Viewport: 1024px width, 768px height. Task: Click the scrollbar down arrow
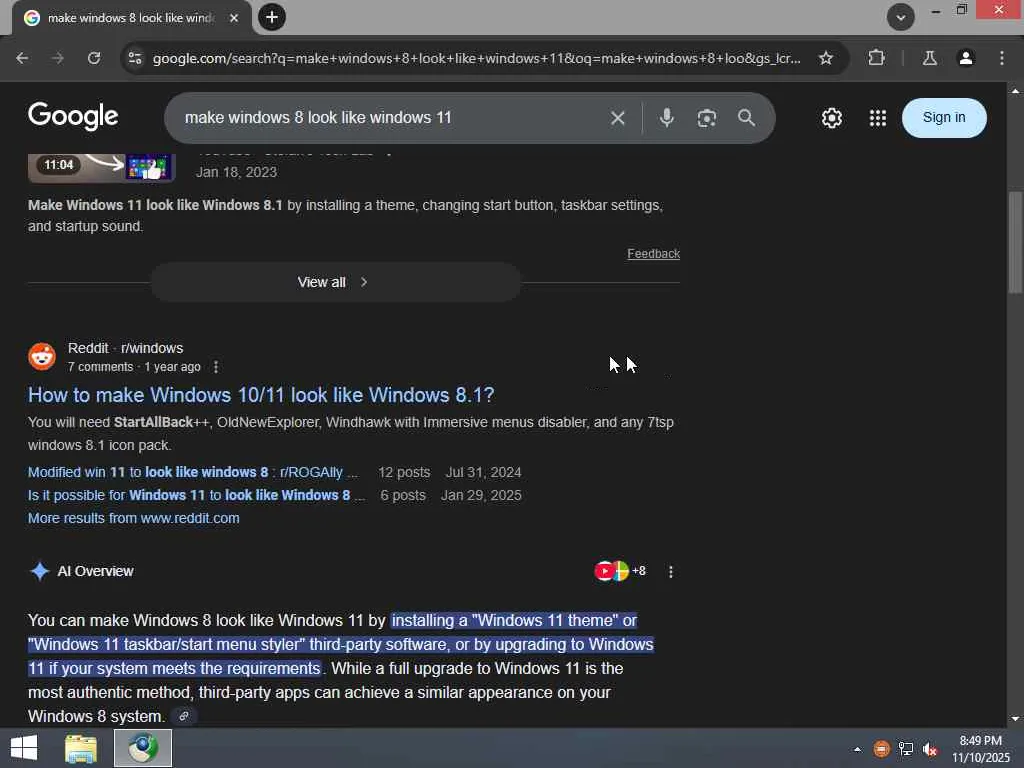pyautogui.click(x=1015, y=718)
